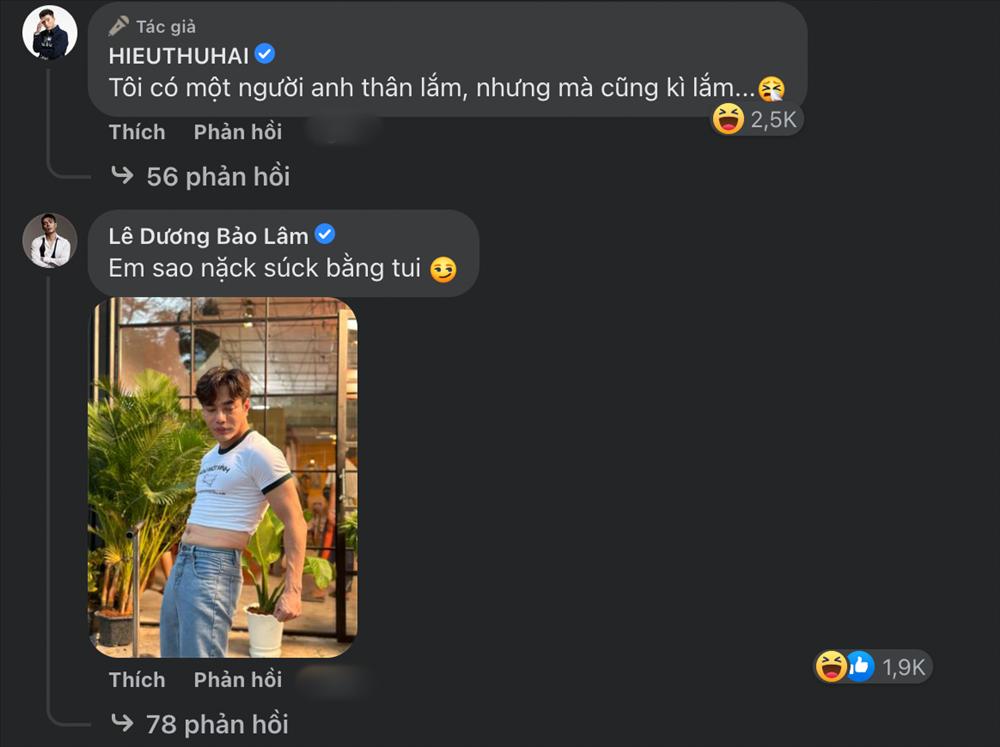Click Thích under Bảo Lâm's comment
Image resolution: width=1000 pixels, height=747 pixels.
click(137, 679)
